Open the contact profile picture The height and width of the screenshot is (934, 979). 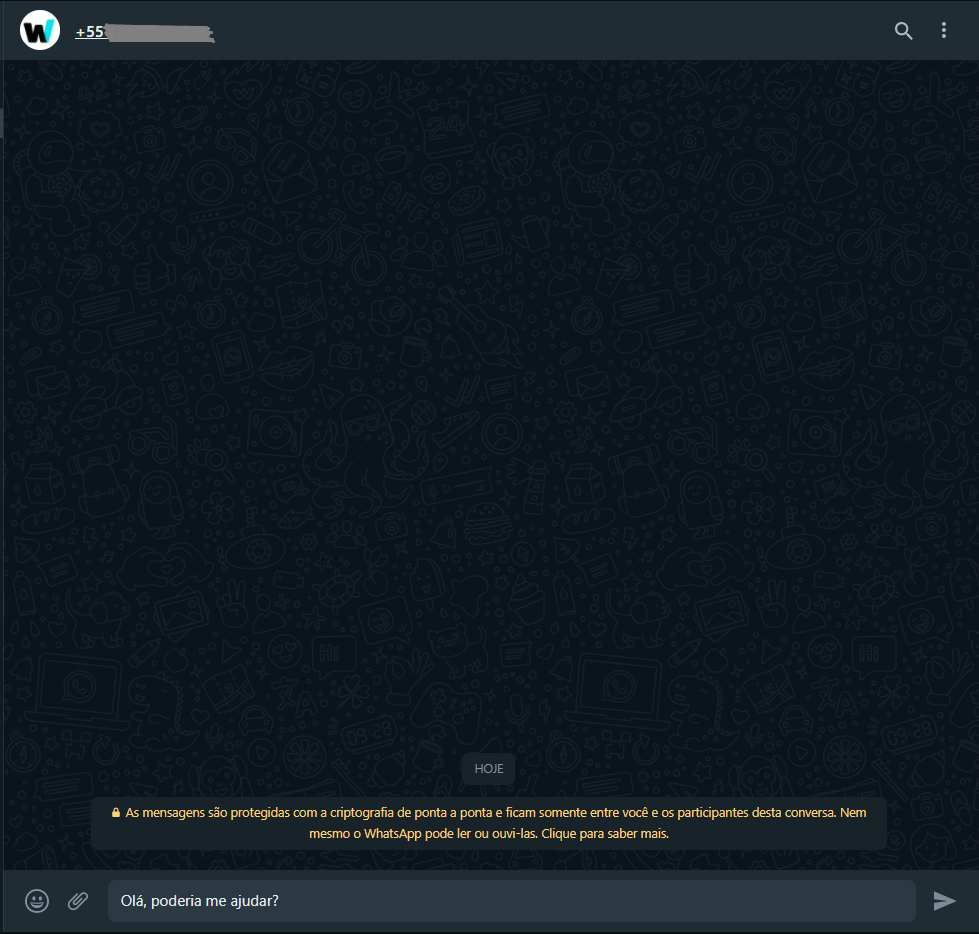pyautogui.click(x=40, y=30)
